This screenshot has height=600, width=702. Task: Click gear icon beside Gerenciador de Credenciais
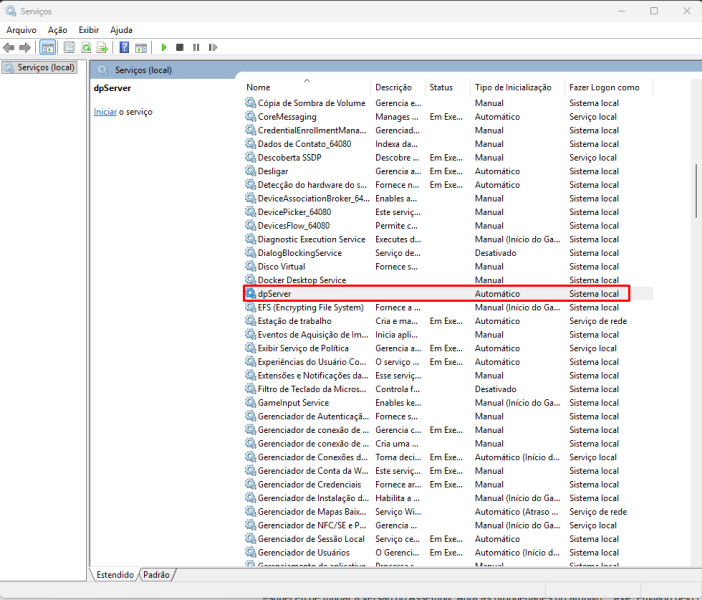click(250, 484)
